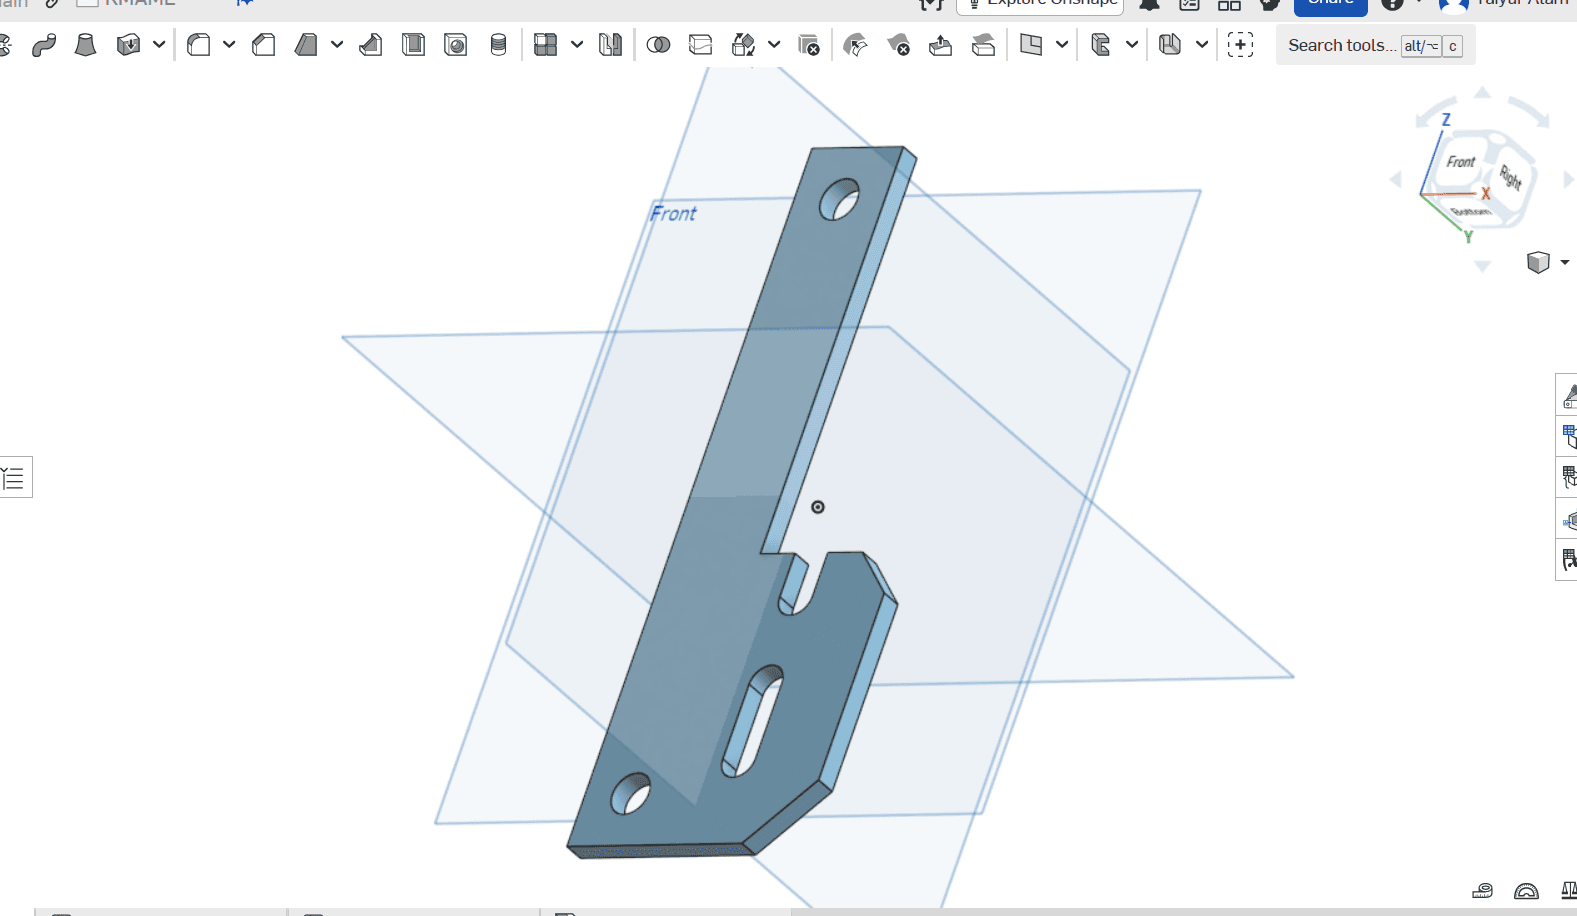Select the Split tool
Screen dimensions: 1577x916
[701, 45]
